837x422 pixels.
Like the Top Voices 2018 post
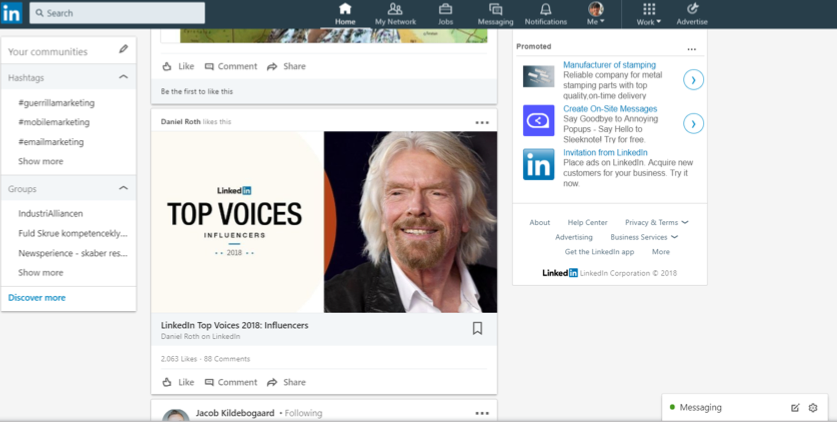pyautogui.click(x=178, y=382)
